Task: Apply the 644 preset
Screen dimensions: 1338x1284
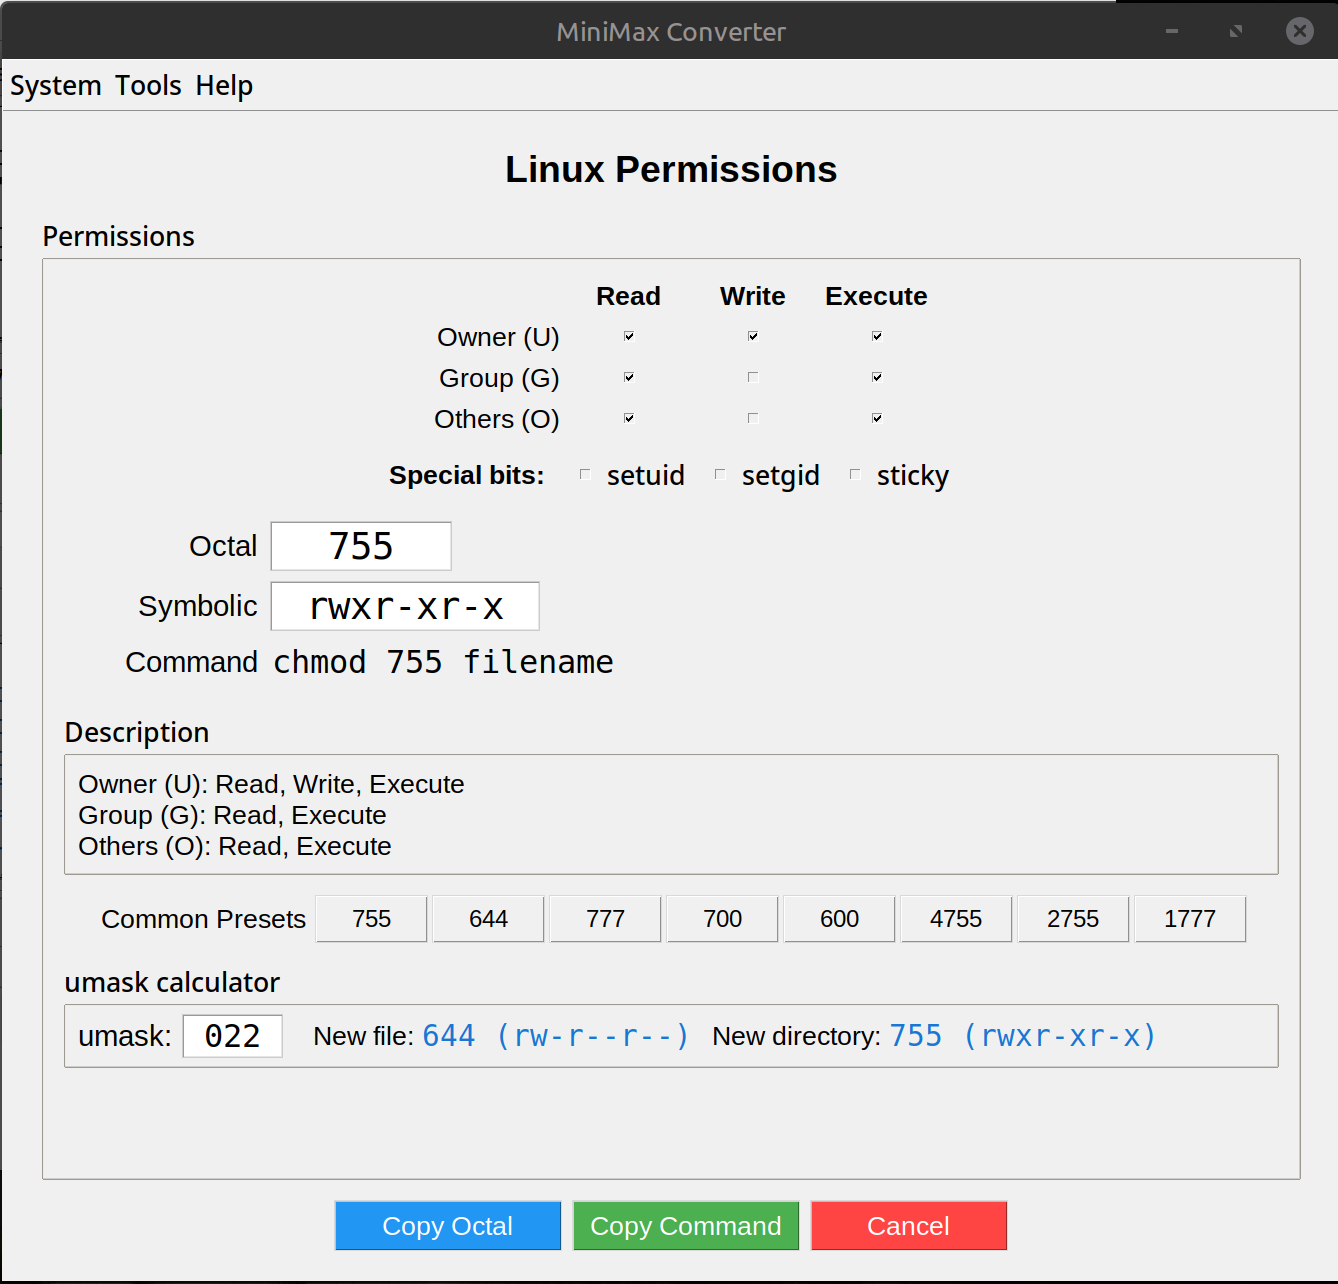Action: [x=489, y=919]
